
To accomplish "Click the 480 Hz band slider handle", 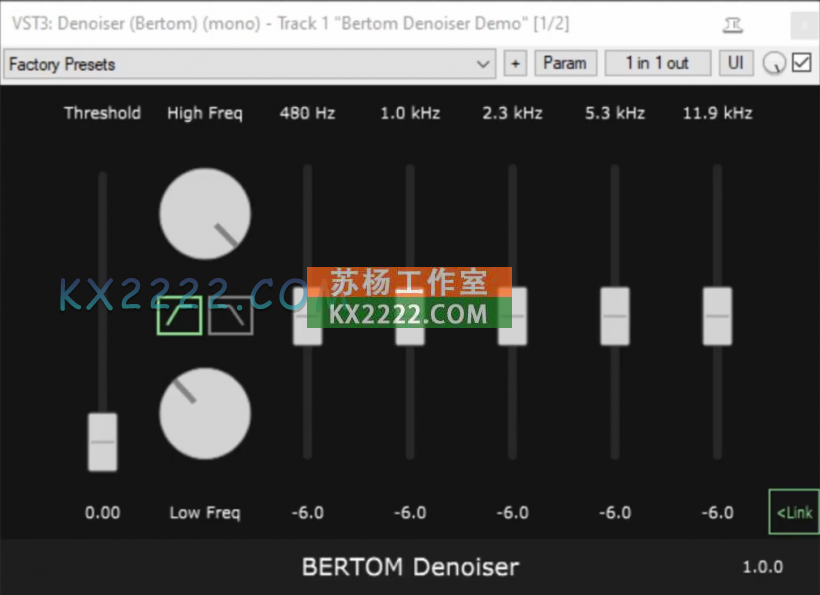I will [x=308, y=316].
